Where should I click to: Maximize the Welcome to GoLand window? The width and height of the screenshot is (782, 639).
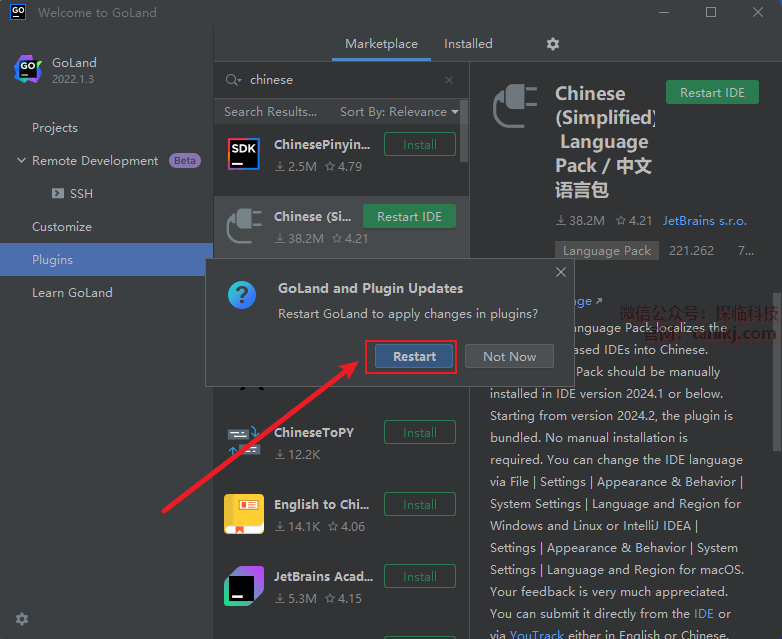(711, 12)
